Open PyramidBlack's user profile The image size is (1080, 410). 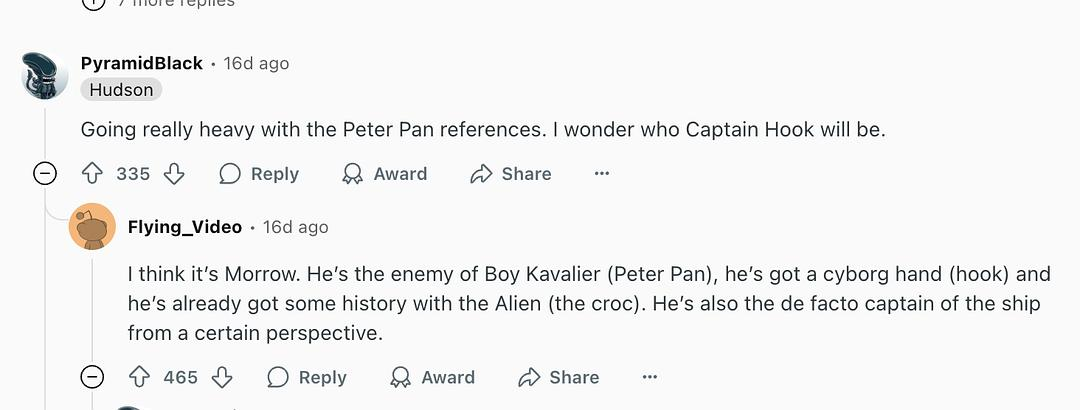[x=141, y=63]
